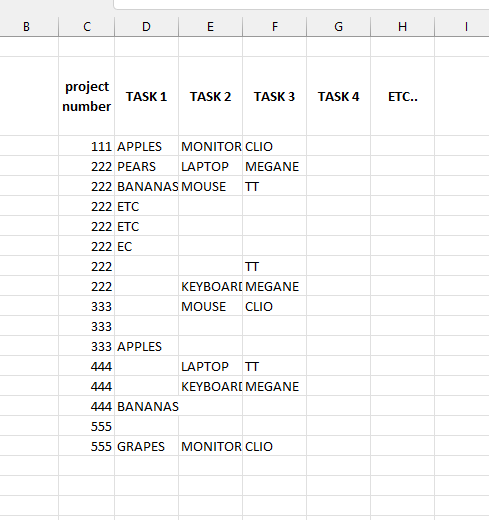Viewport: 489px width, 520px height.
Task: Select the TASK 2 header cell
Action: point(210,96)
